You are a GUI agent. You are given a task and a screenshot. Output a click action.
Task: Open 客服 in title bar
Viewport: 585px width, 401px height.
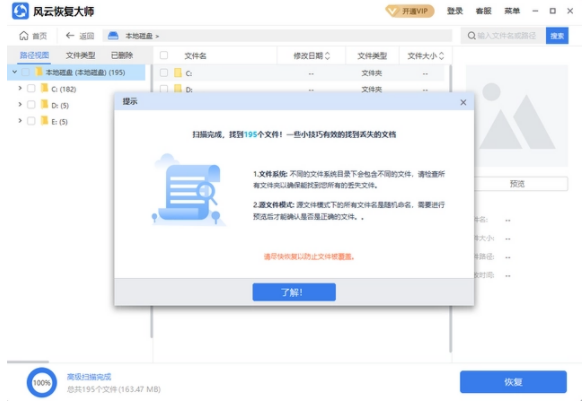pos(484,11)
